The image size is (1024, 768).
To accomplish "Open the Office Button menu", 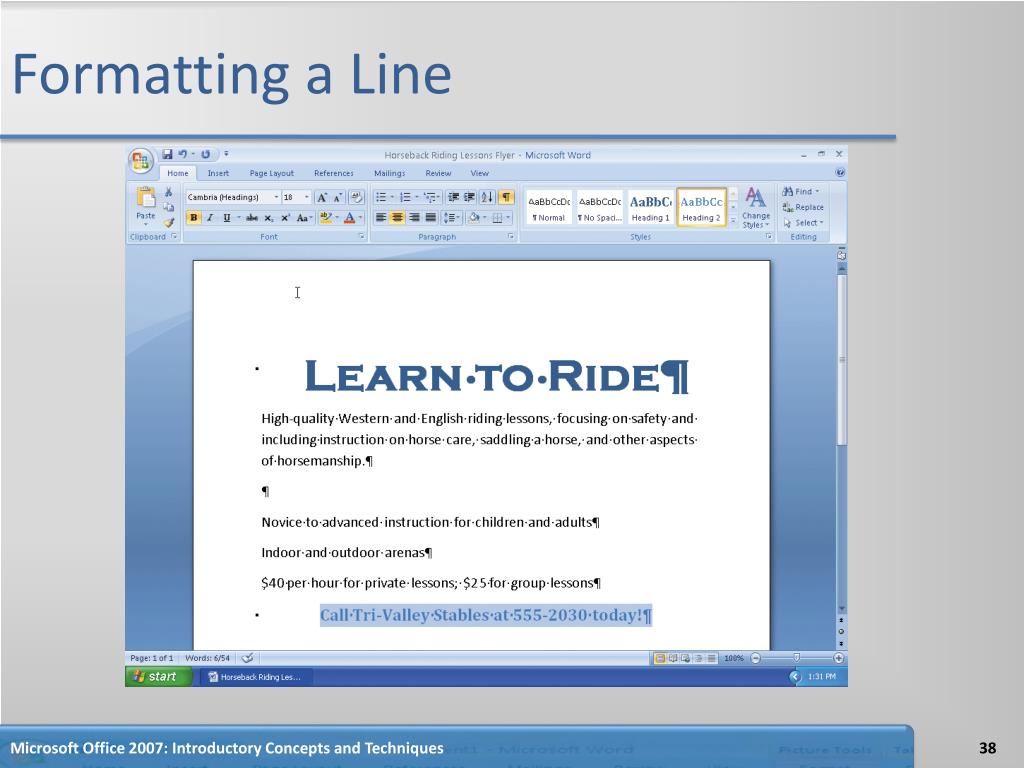I will click(x=140, y=161).
